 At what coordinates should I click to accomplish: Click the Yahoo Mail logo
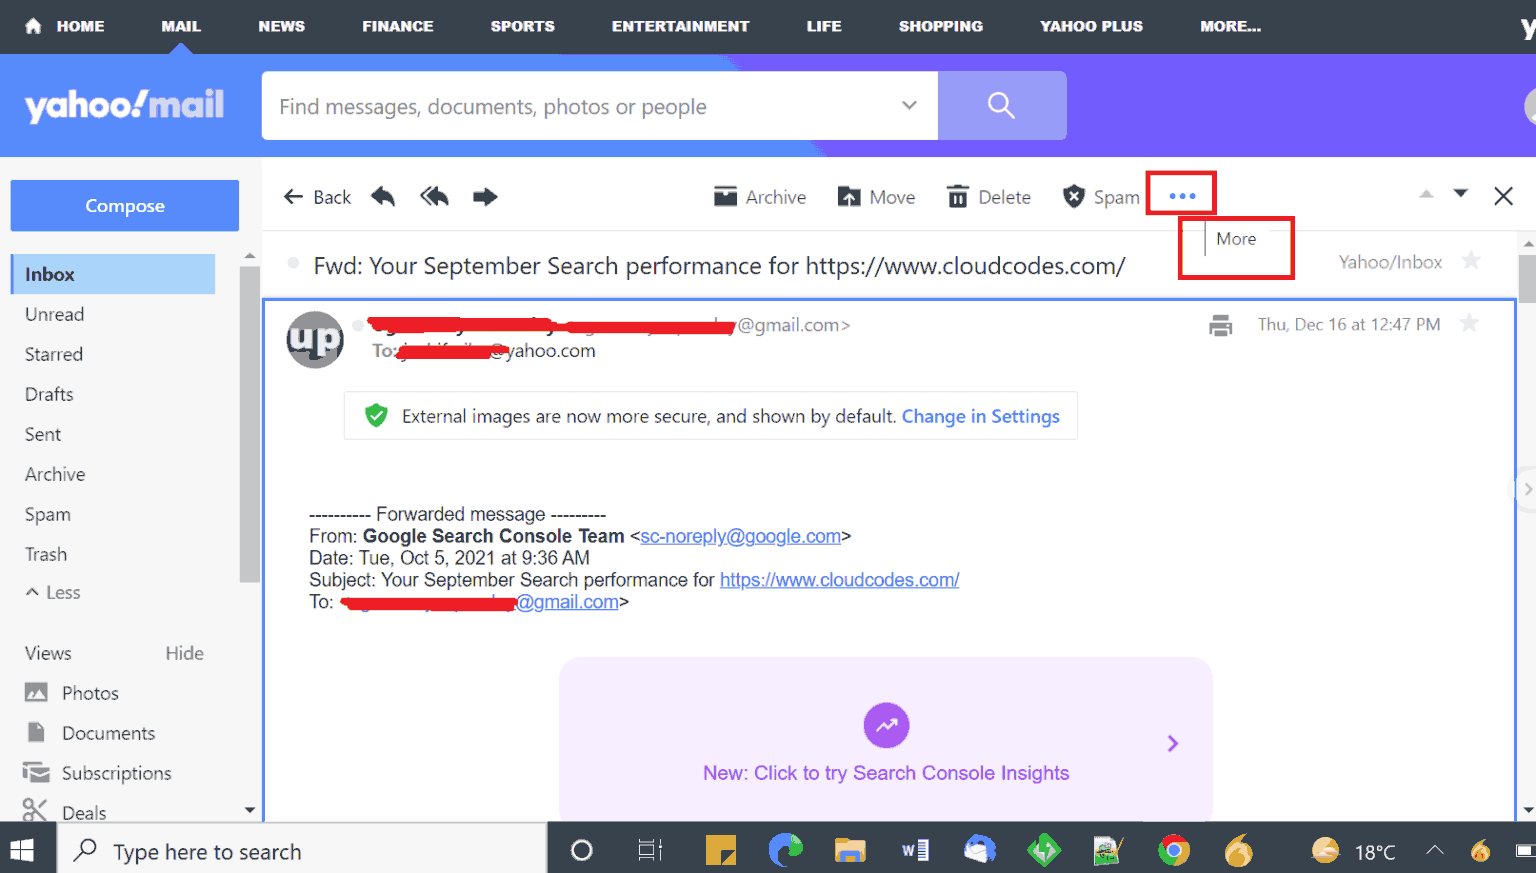[x=124, y=105]
